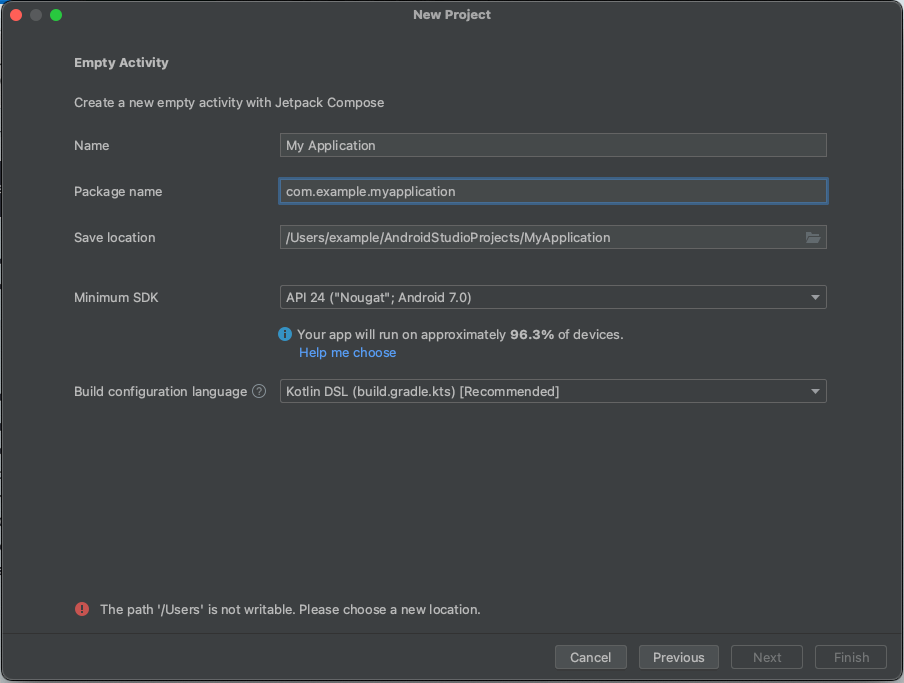Open the Build configuration language dropdown
Screen dimensions: 904x683
point(553,391)
